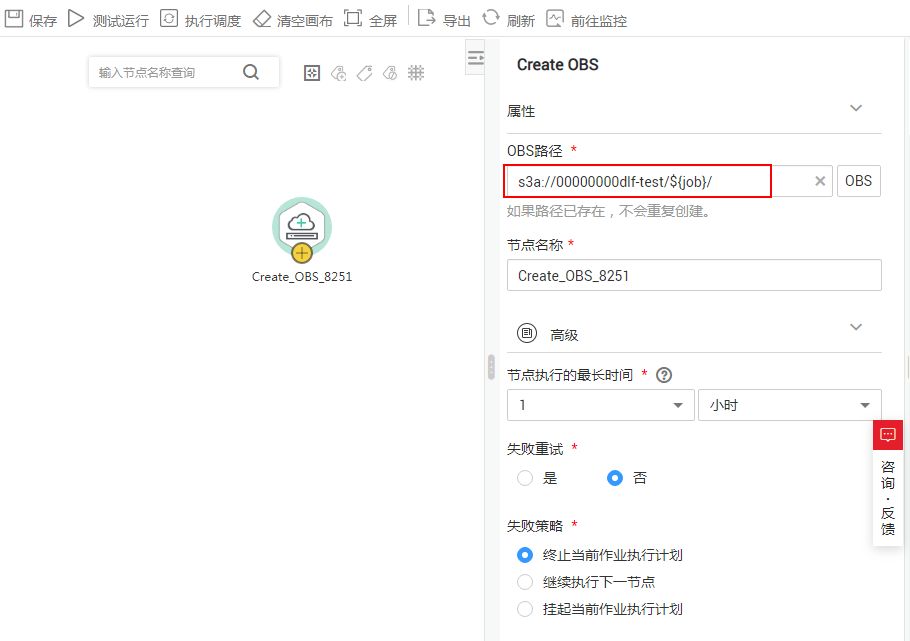Viewport: 910px width, 641px height.
Task: Click 导出 export in toolbar
Action: 444,20
